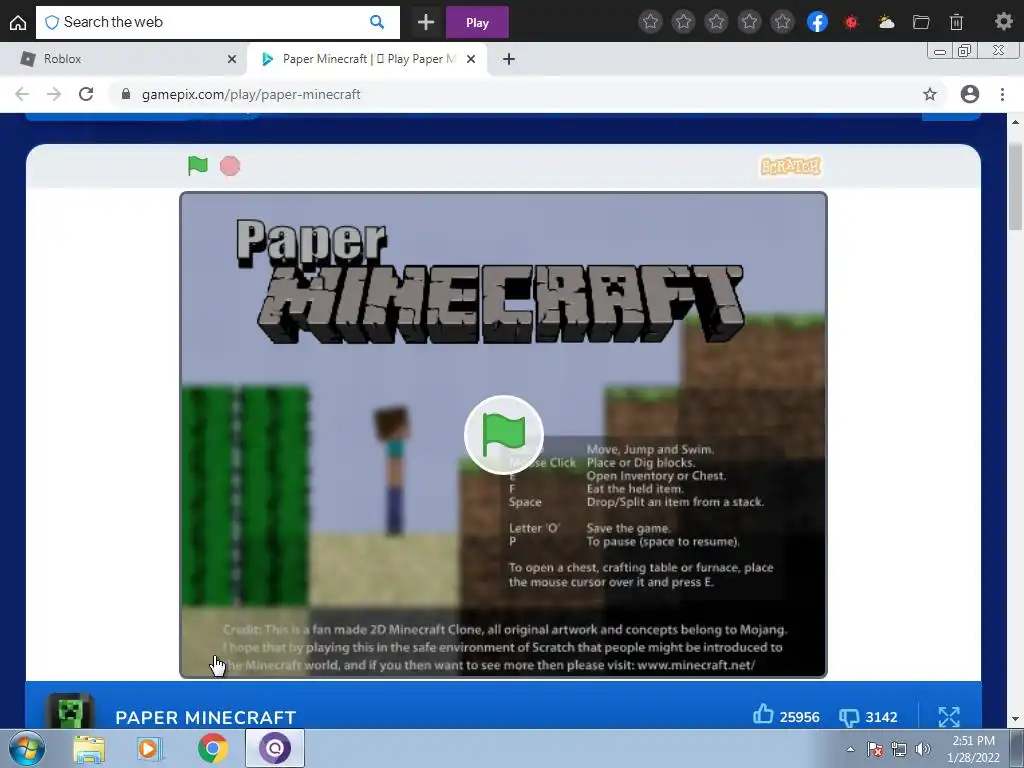Open the Chrome three-dot menu
The image size is (1024, 768).
[1002, 94]
